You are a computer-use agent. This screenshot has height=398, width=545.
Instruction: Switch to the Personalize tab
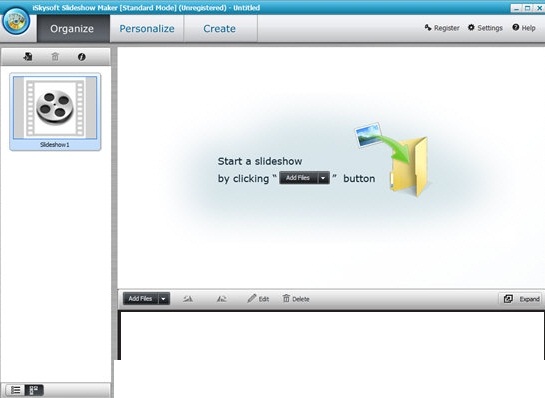click(x=147, y=29)
